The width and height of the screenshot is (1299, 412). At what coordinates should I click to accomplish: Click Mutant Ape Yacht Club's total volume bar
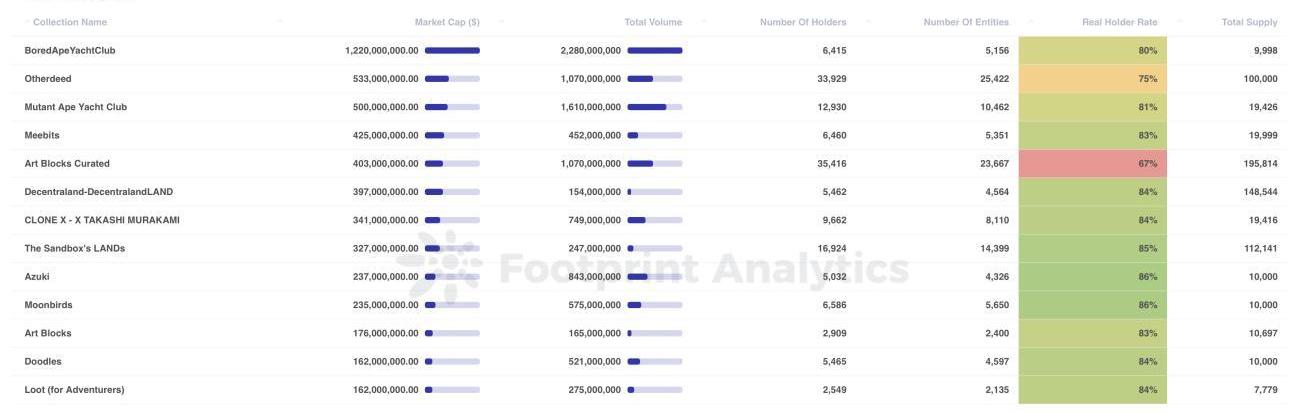(x=654, y=107)
